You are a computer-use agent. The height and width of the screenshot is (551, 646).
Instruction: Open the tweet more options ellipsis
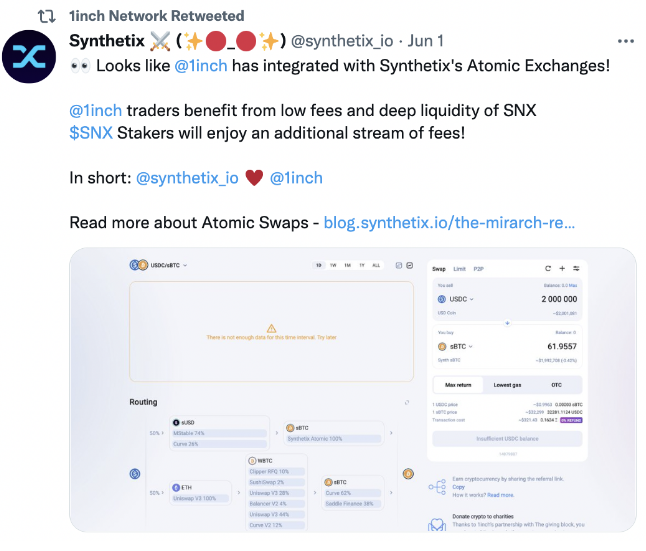[625, 41]
